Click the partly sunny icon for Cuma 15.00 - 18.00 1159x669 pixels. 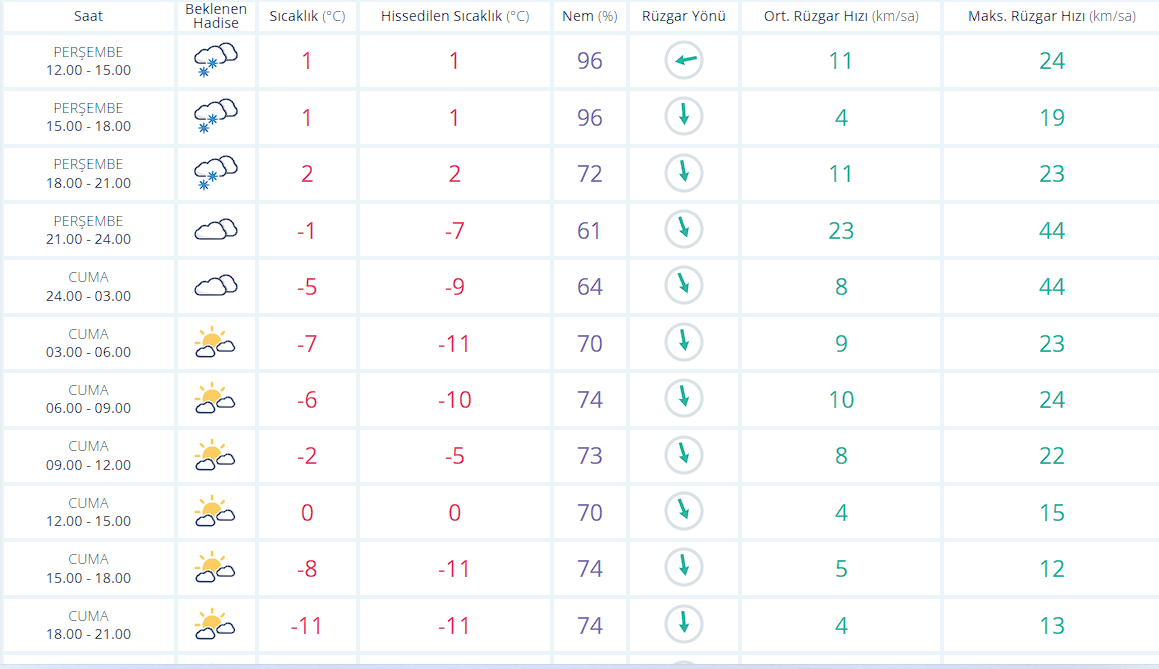(215, 569)
